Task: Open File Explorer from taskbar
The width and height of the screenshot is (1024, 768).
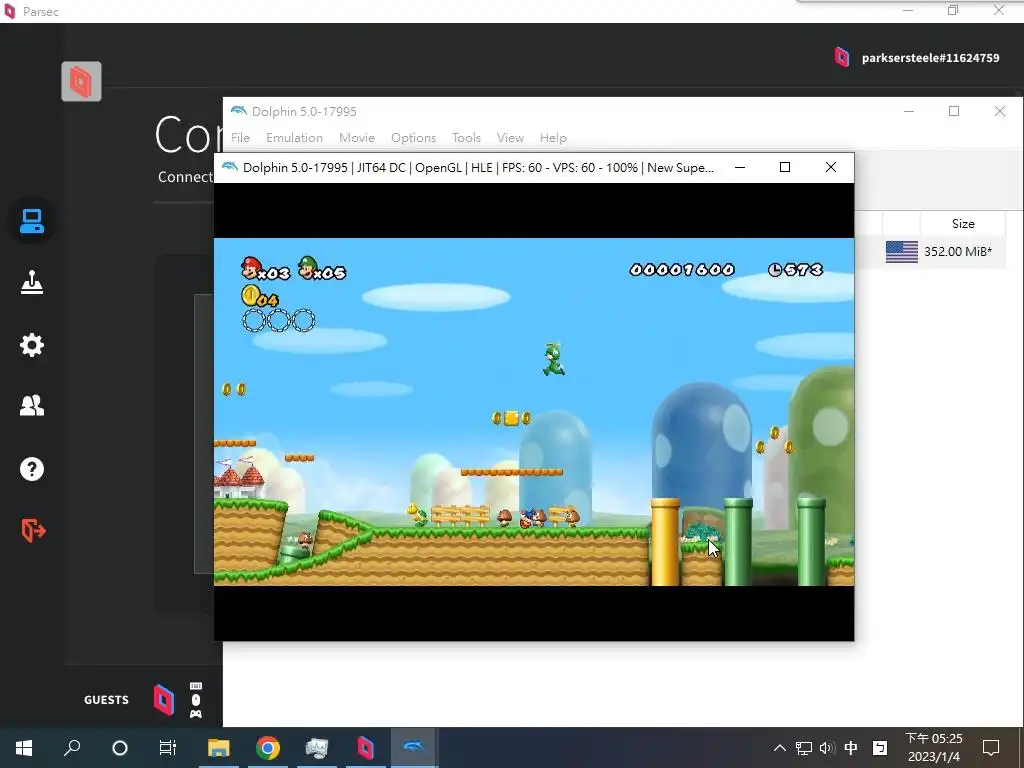Action: (x=219, y=748)
